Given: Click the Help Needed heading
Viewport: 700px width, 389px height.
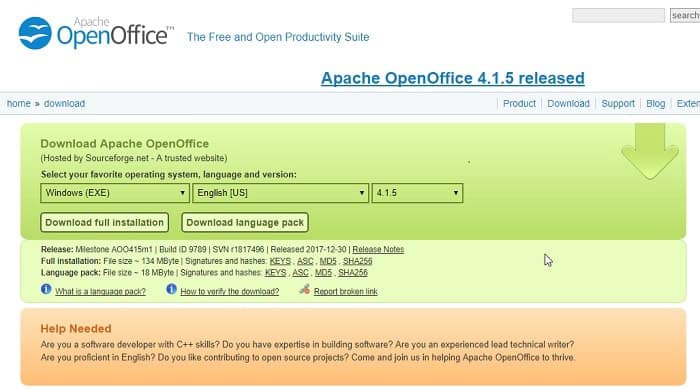Looking at the screenshot, I should [x=76, y=329].
